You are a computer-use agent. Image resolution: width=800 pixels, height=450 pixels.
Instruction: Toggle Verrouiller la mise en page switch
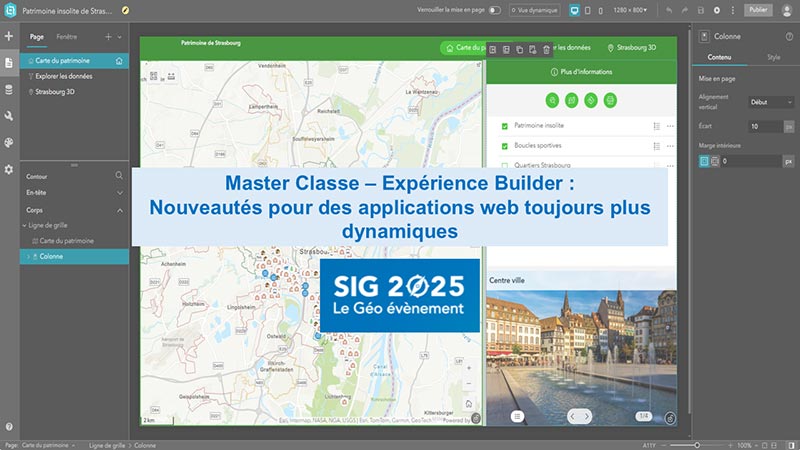pyautogui.click(x=494, y=10)
